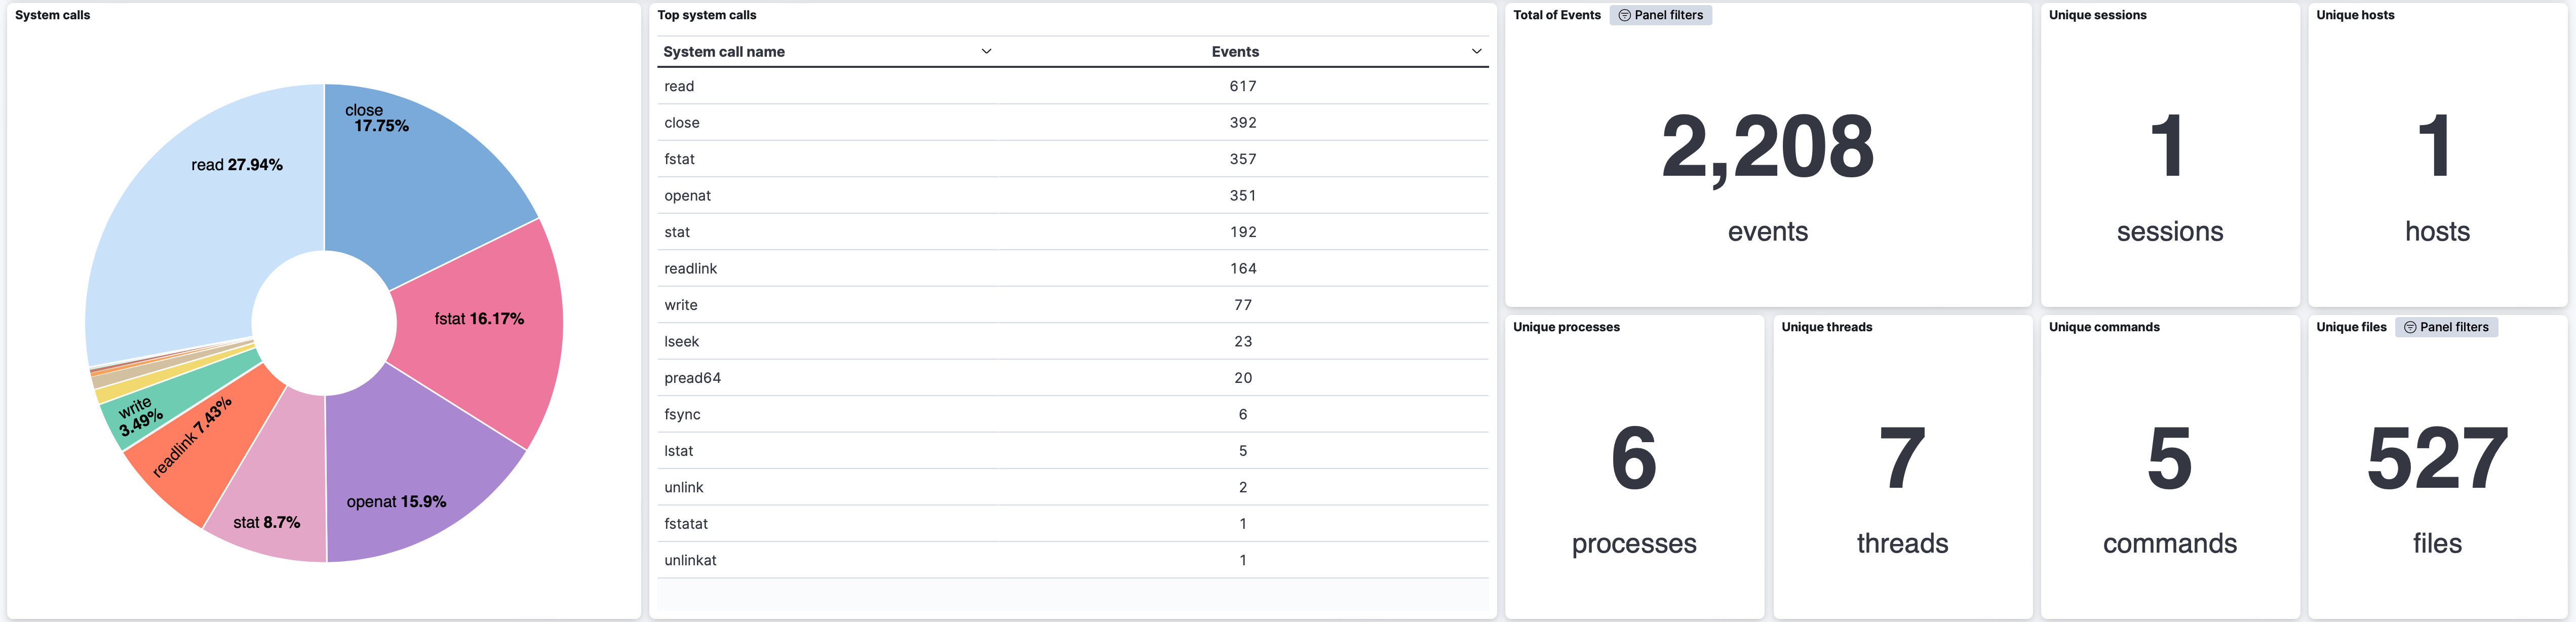Click the read row in table
The height and width of the screenshot is (622, 2576).
(1073, 86)
